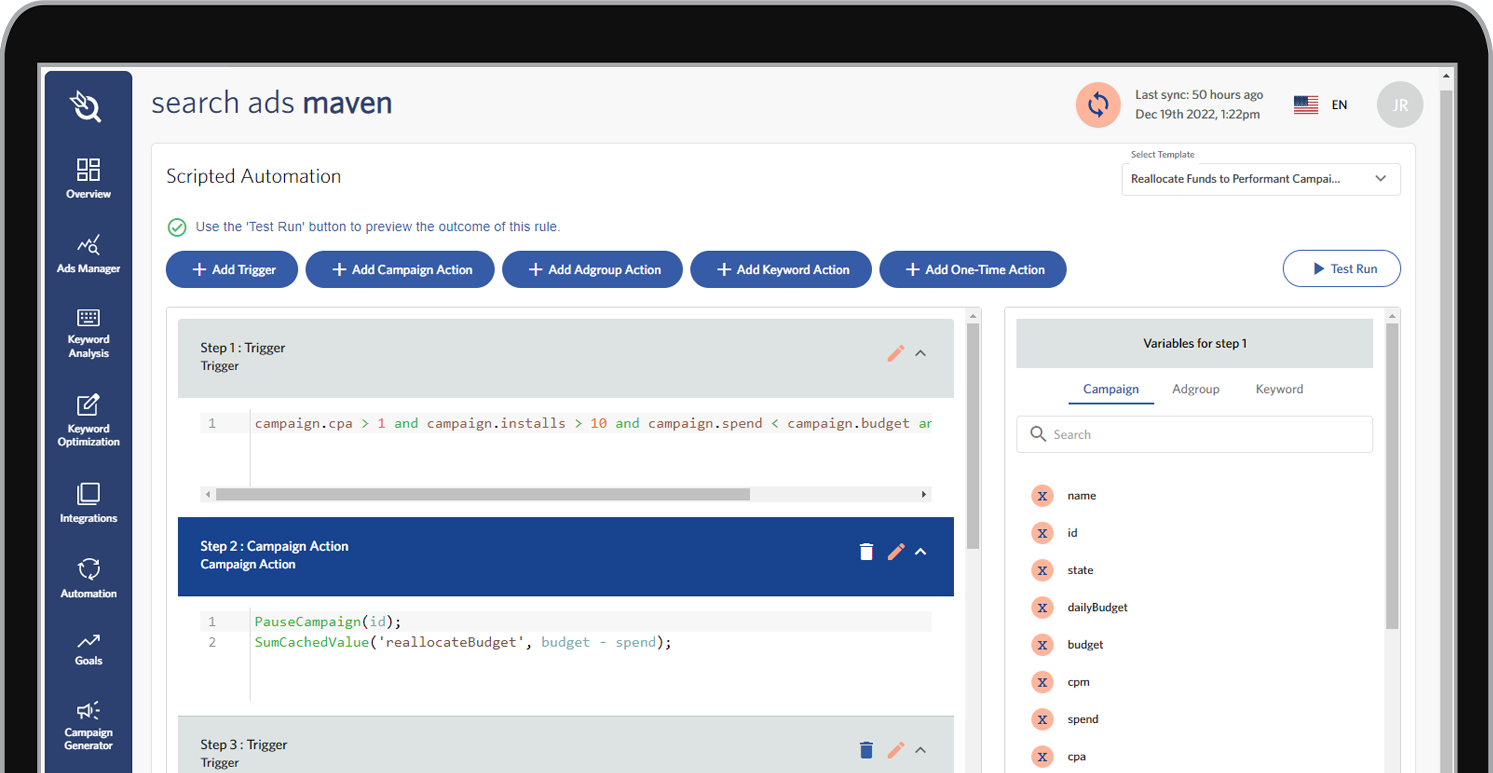Open Campaign Generator in sidebar
The image size is (1493, 773).
click(x=88, y=725)
